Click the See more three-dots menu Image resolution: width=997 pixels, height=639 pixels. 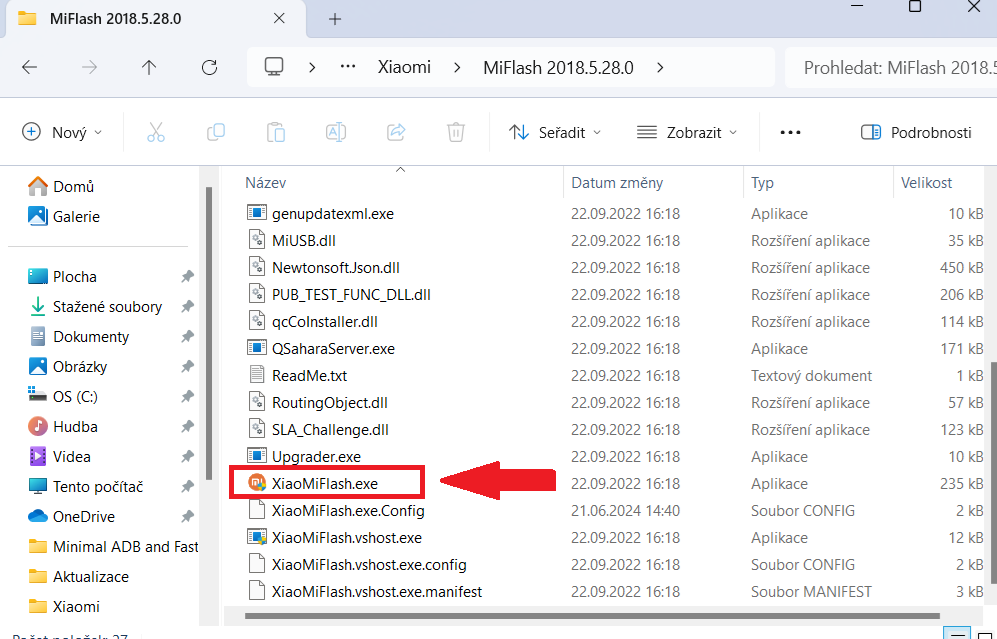[790, 132]
